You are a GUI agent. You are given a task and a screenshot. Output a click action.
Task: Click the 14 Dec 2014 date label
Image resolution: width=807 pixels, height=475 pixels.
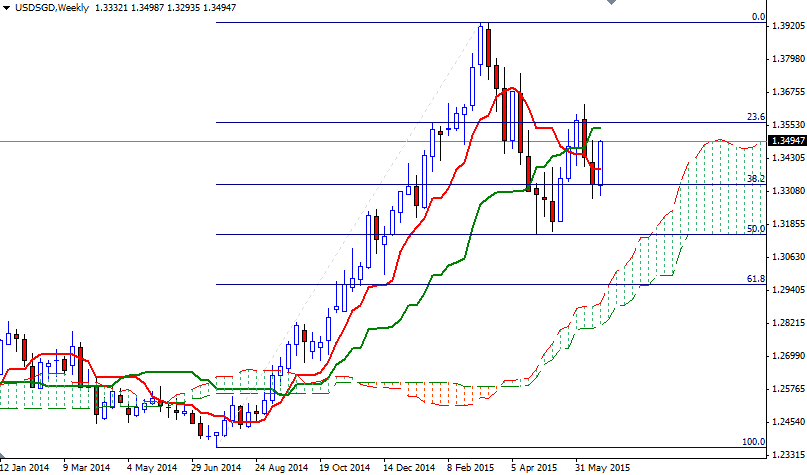click(x=409, y=467)
